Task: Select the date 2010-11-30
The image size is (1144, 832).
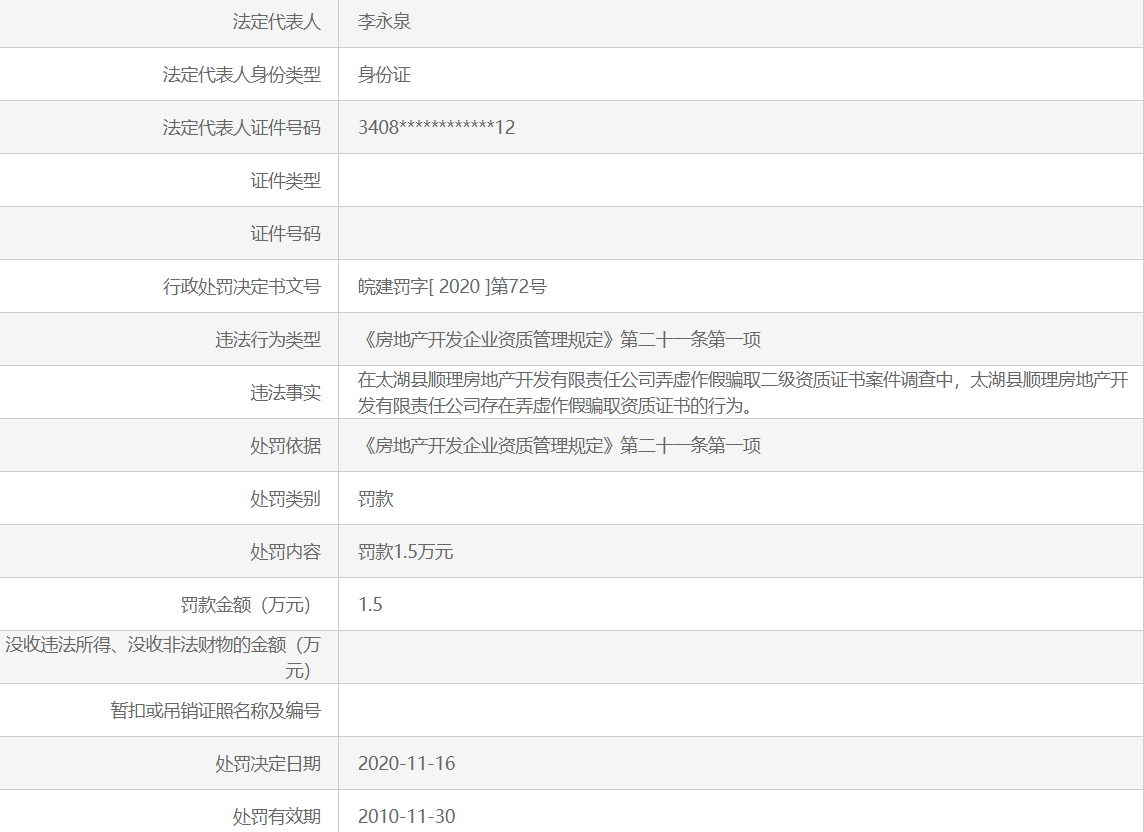Action: pyautogui.click(x=406, y=817)
